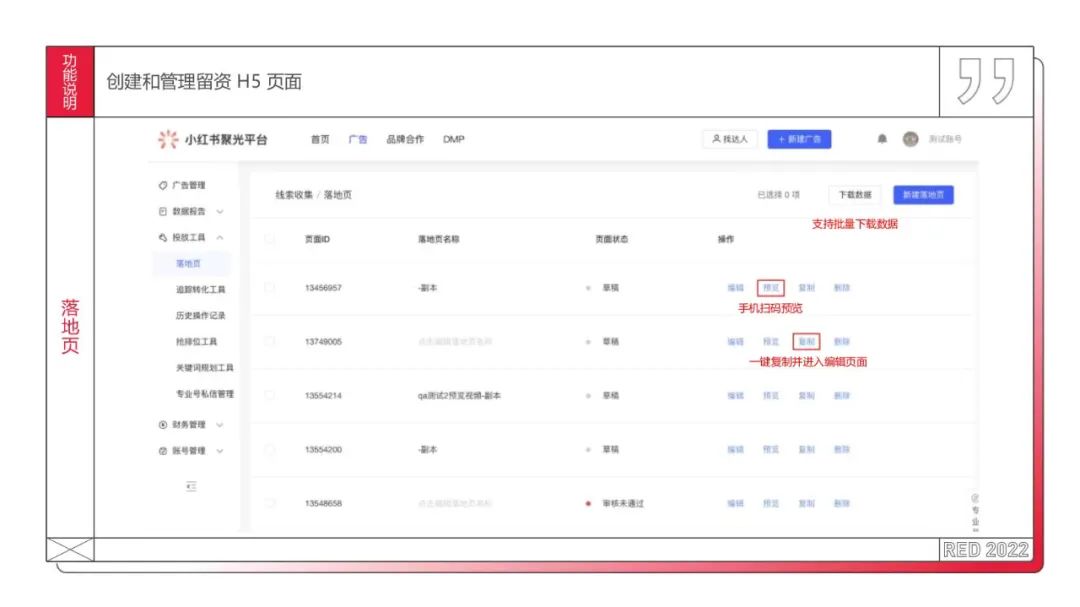Click the 落地页名称 column header
The width and height of the screenshot is (1080, 607).
[x=439, y=239]
